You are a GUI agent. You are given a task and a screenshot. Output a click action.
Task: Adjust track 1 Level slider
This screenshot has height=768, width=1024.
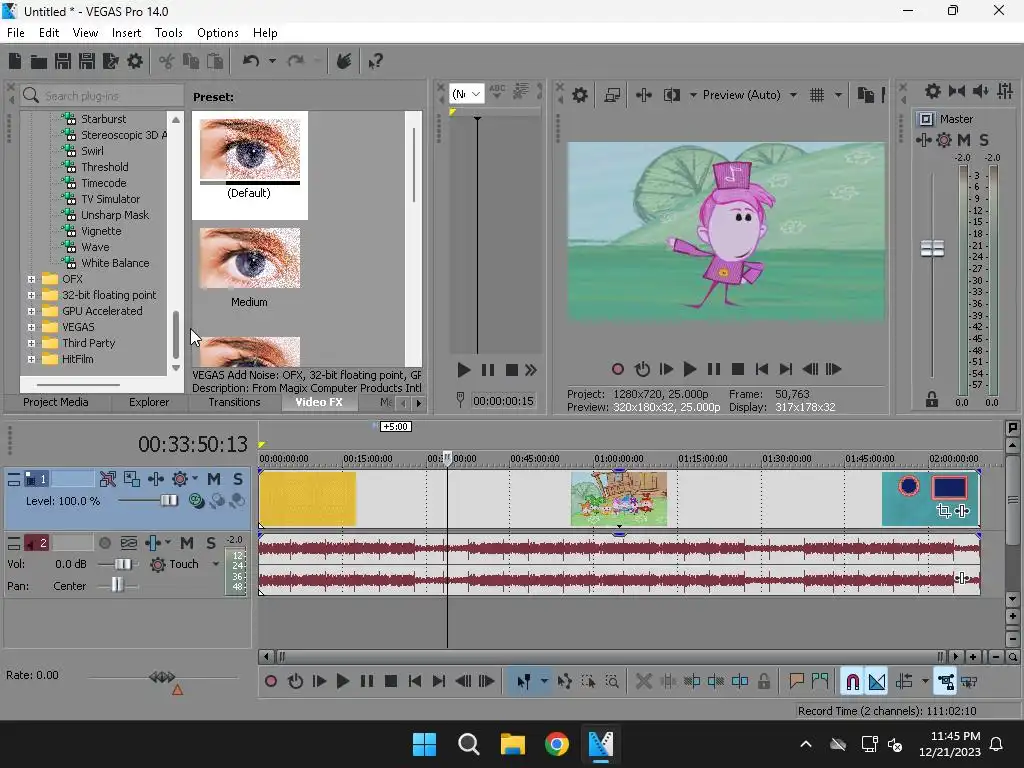tap(168, 501)
